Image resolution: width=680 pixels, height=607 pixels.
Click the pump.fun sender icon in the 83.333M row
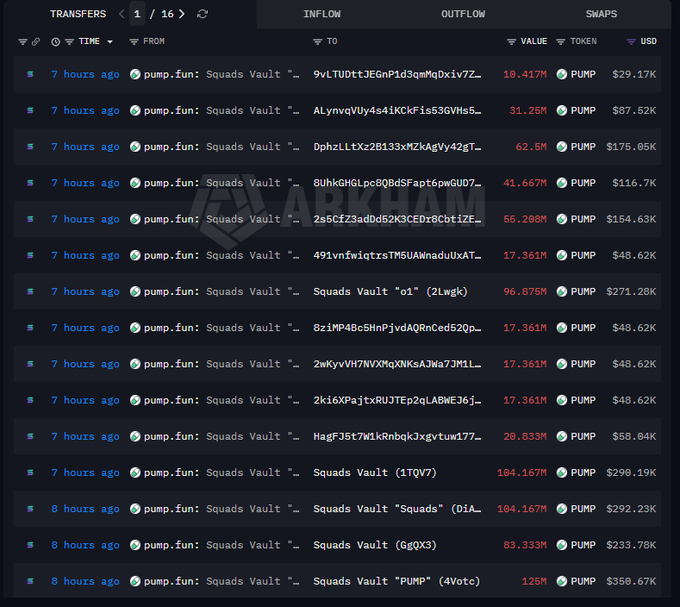pos(135,545)
